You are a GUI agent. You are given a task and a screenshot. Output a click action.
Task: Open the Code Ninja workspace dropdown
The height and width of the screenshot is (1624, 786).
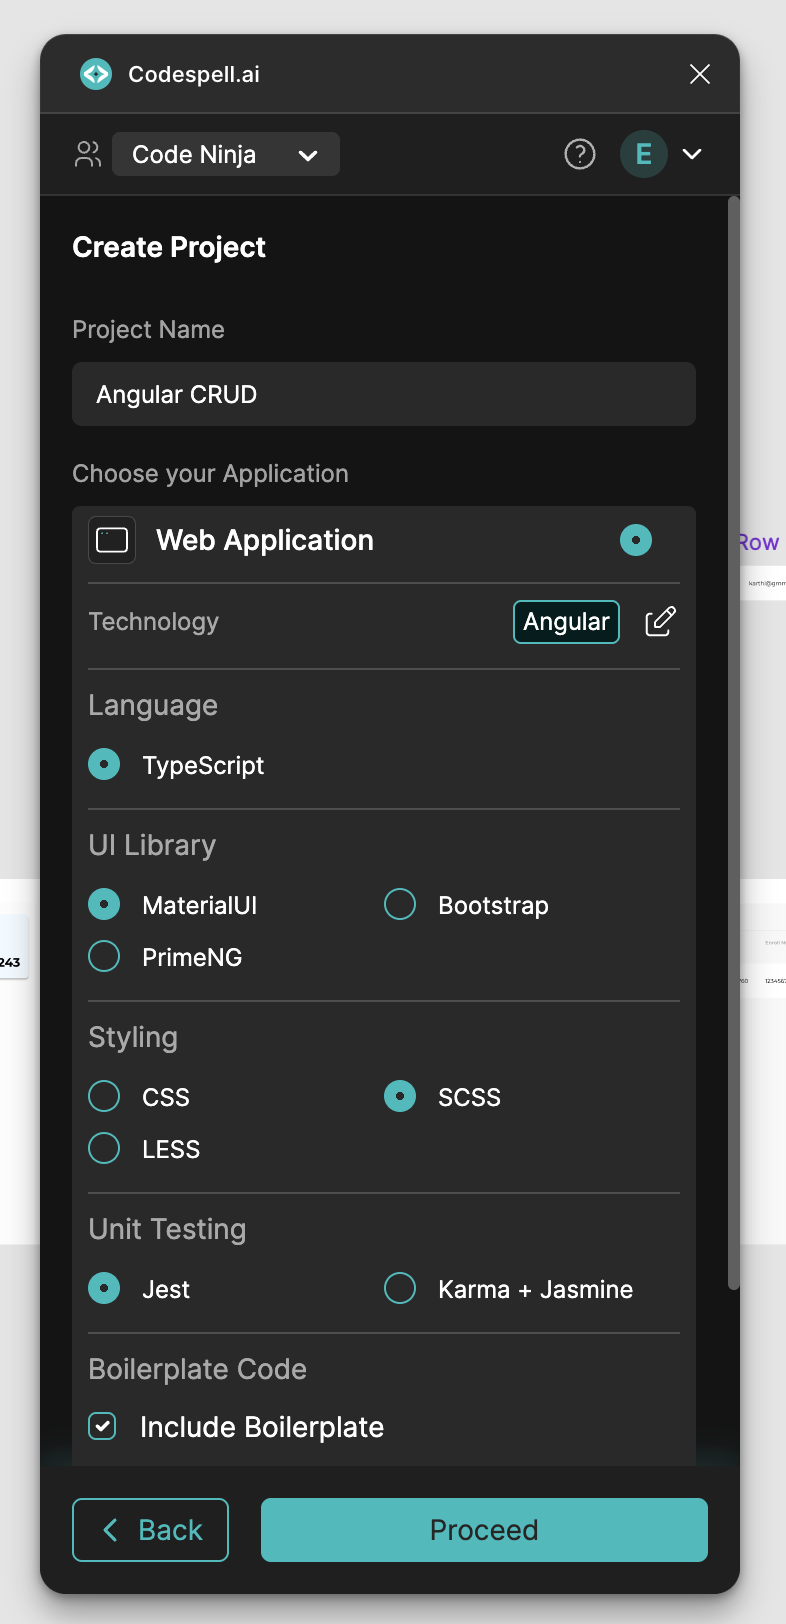coord(226,154)
